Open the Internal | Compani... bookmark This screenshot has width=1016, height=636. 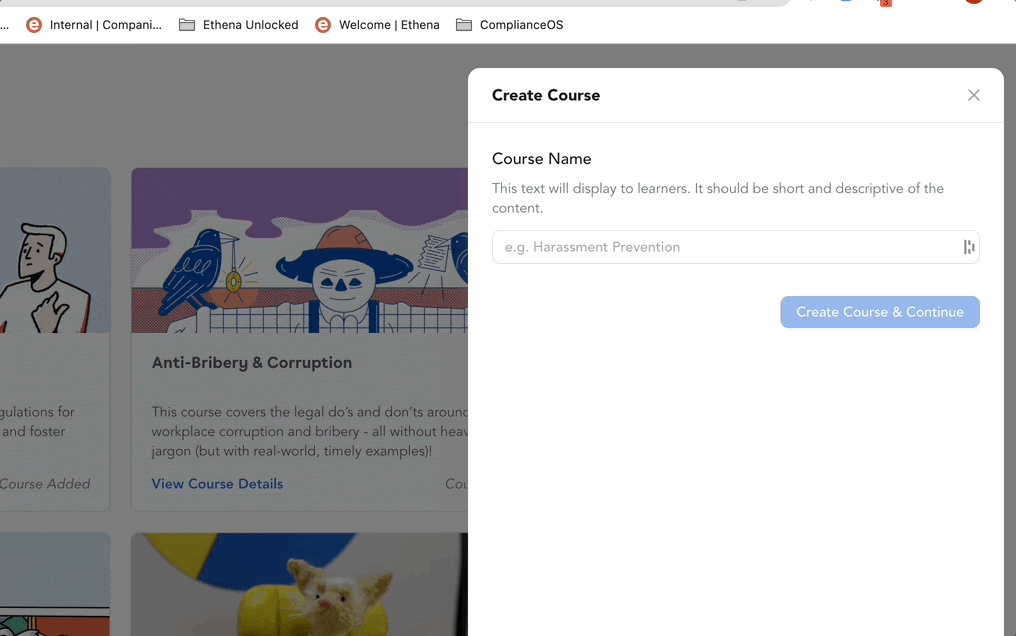[x=94, y=25]
